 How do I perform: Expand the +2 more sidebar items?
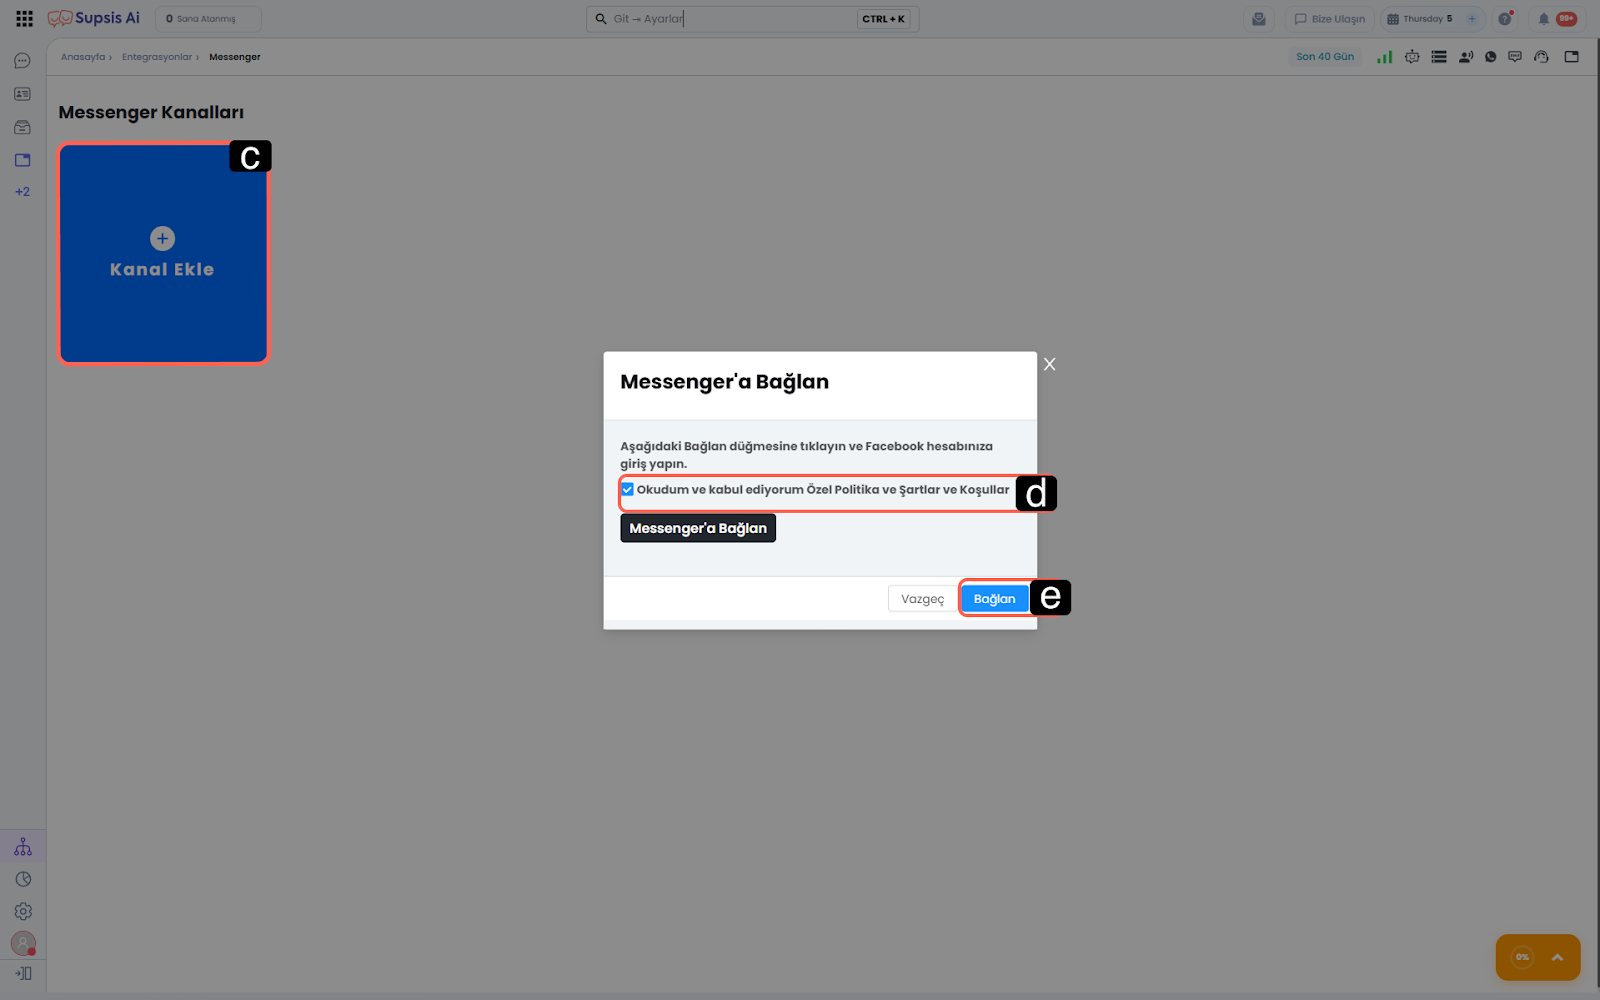22,192
